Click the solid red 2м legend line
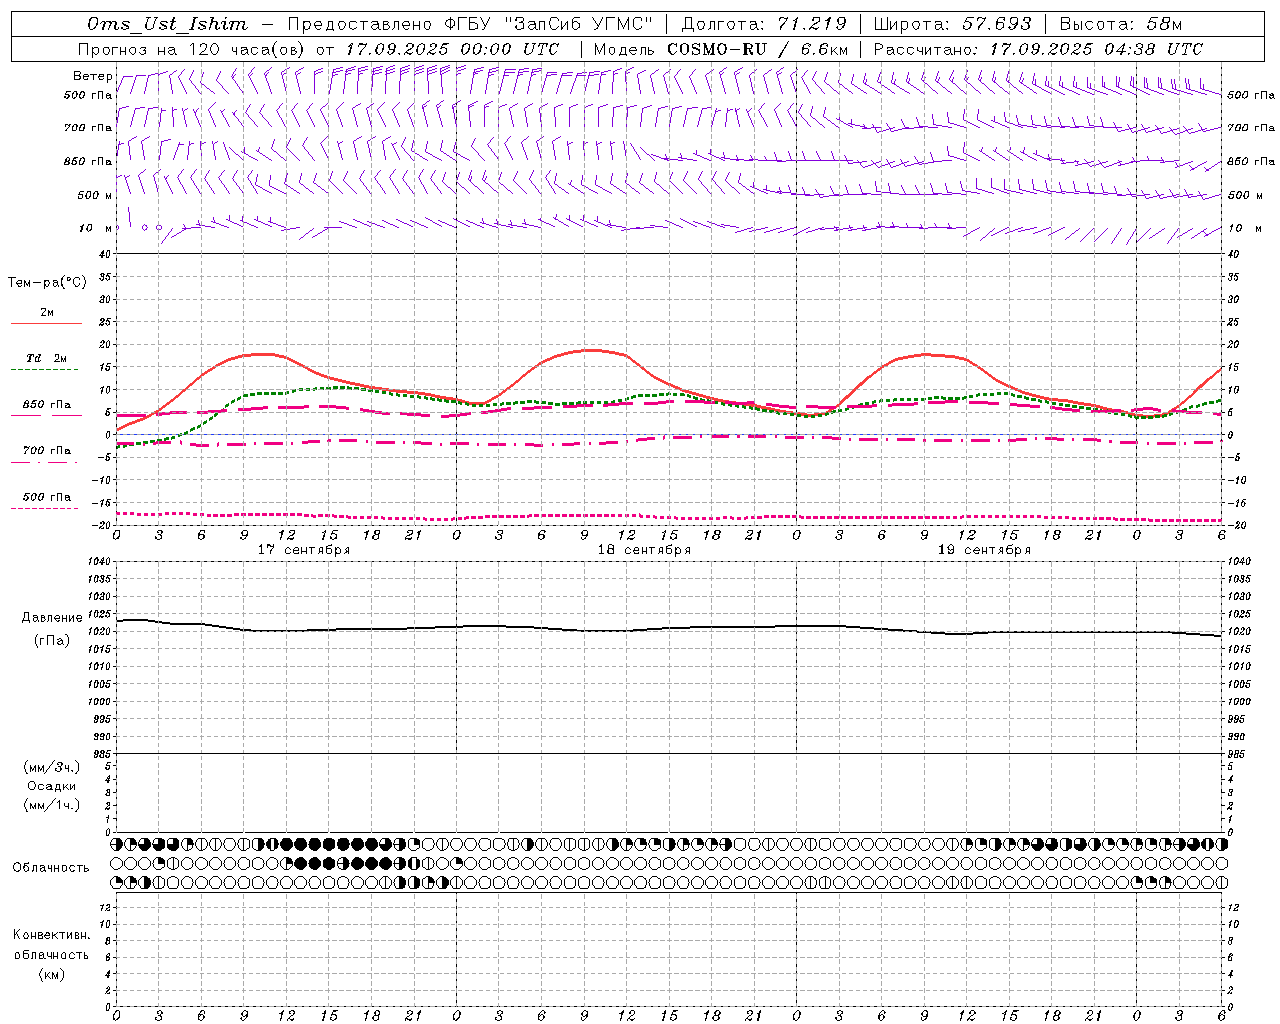This screenshot has height=1024, width=1280. point(46,323)
